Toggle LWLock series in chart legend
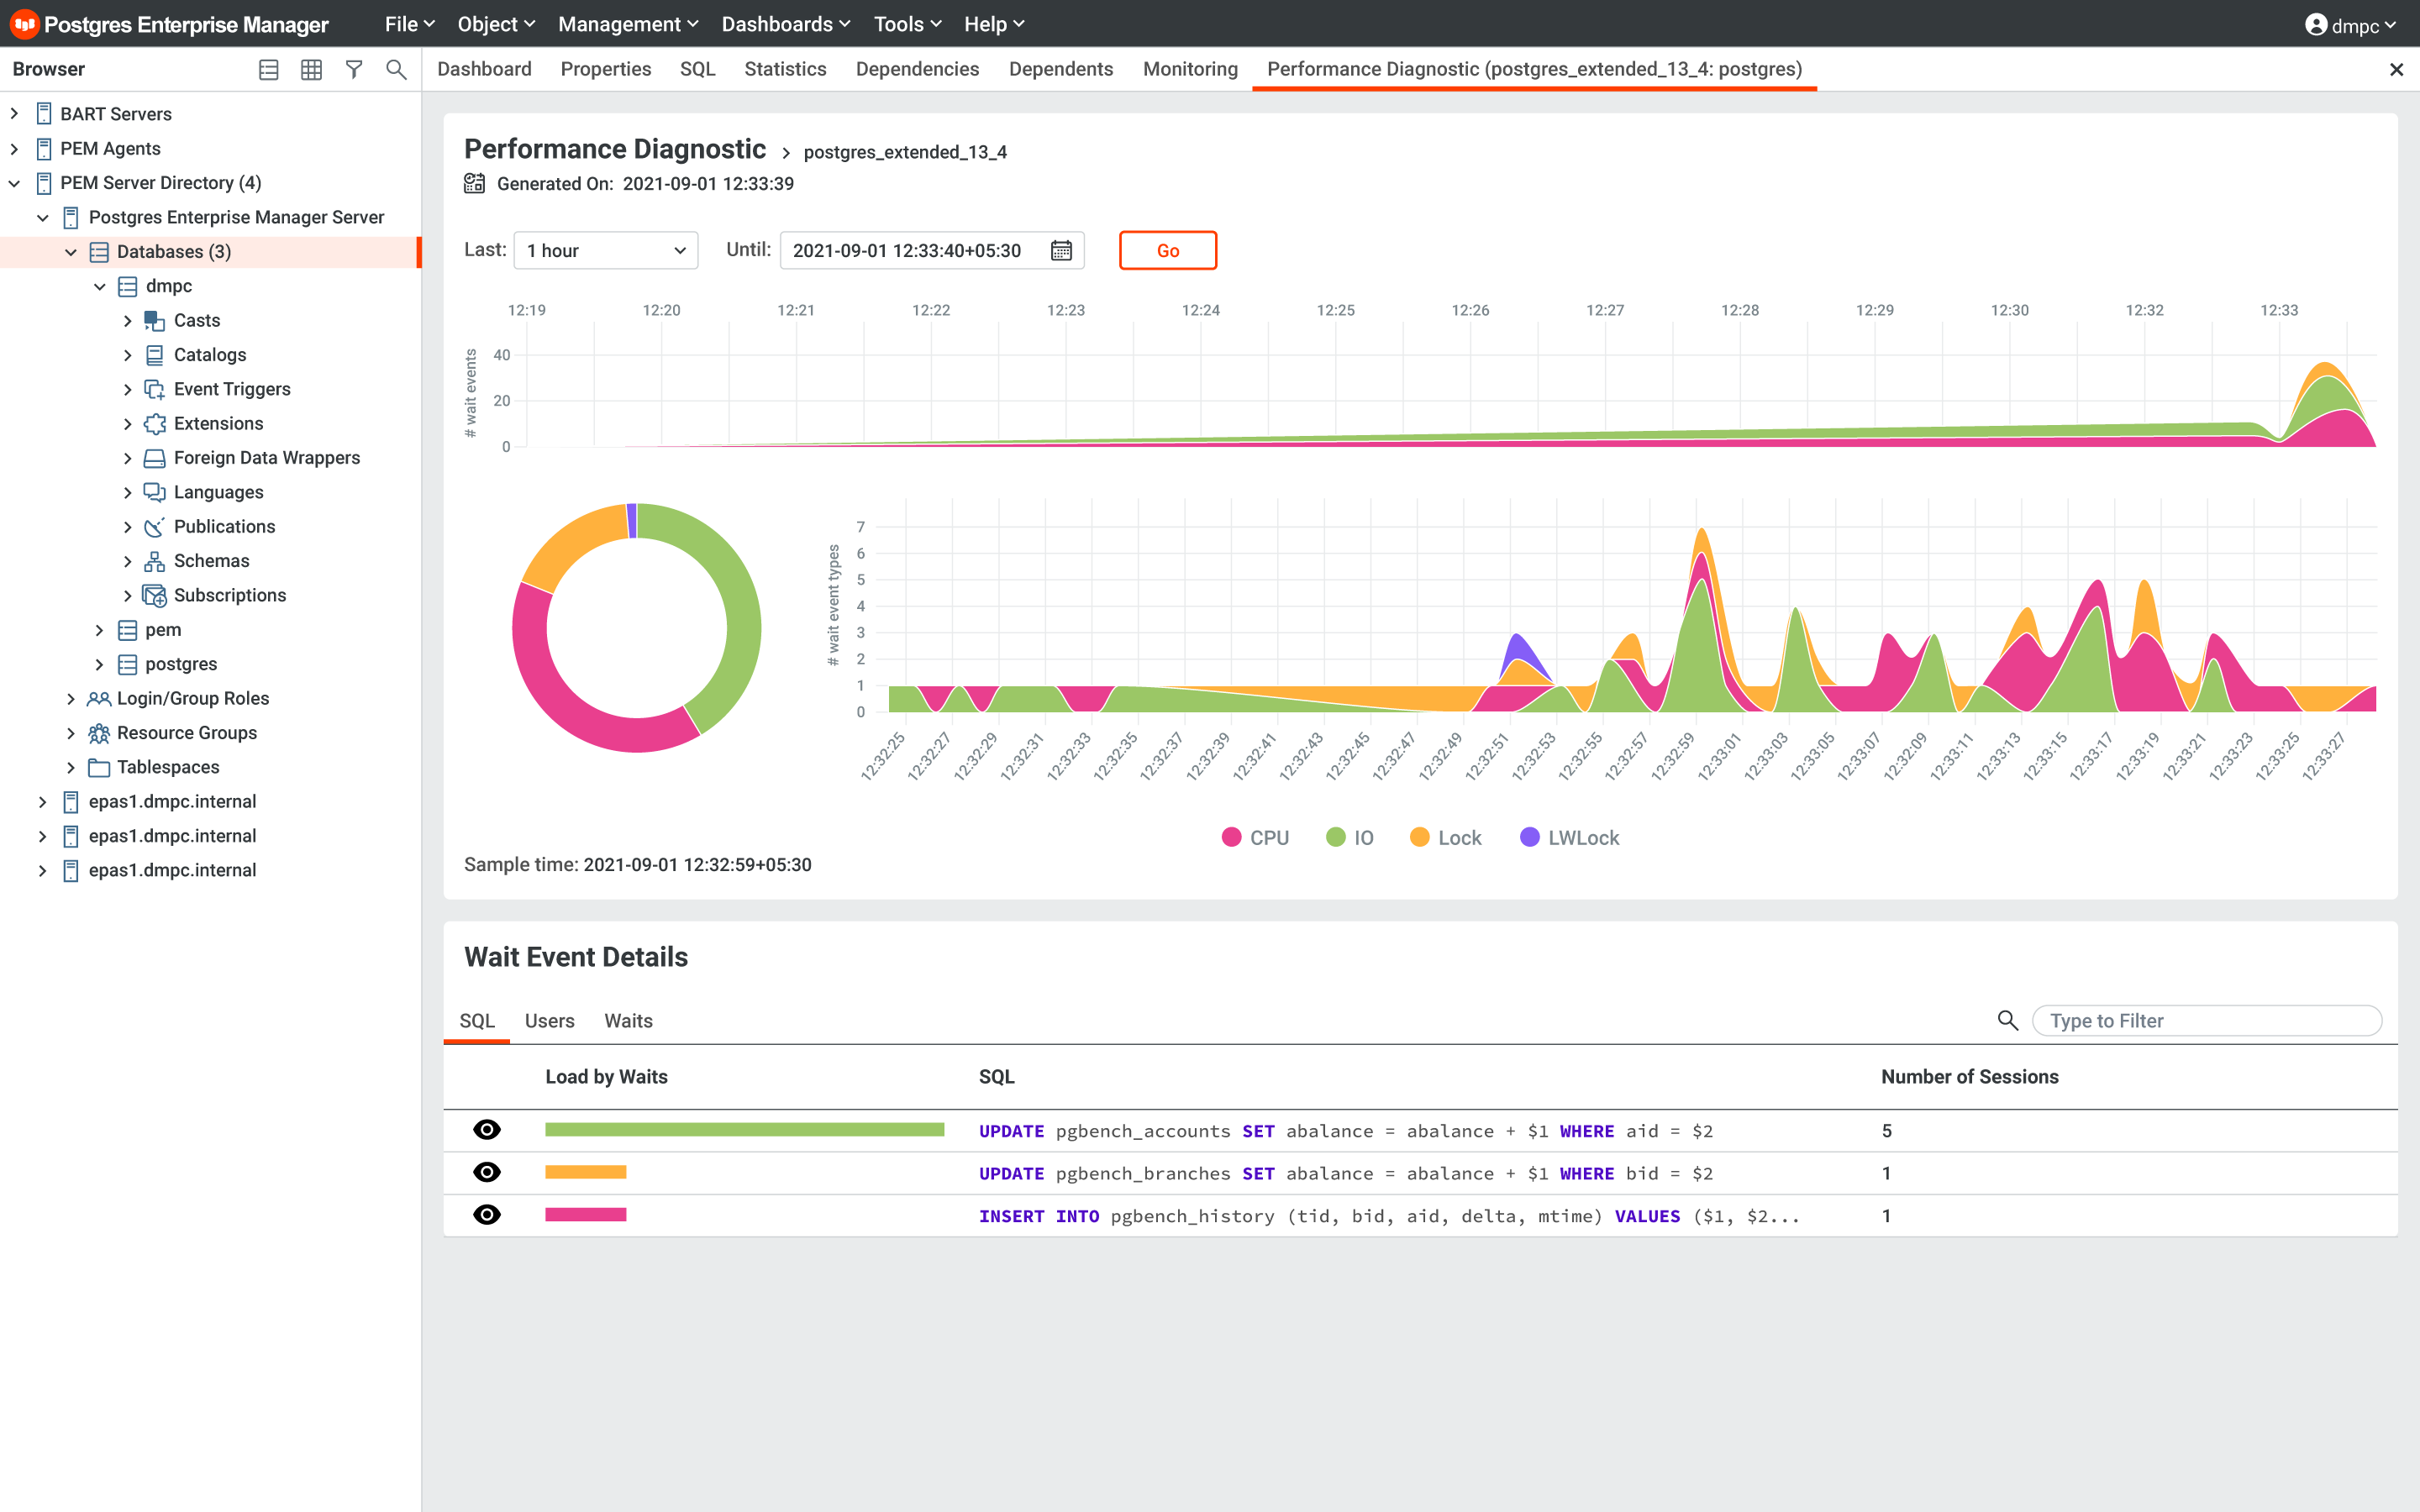 pyautogui.click(x=1569, y=838)
